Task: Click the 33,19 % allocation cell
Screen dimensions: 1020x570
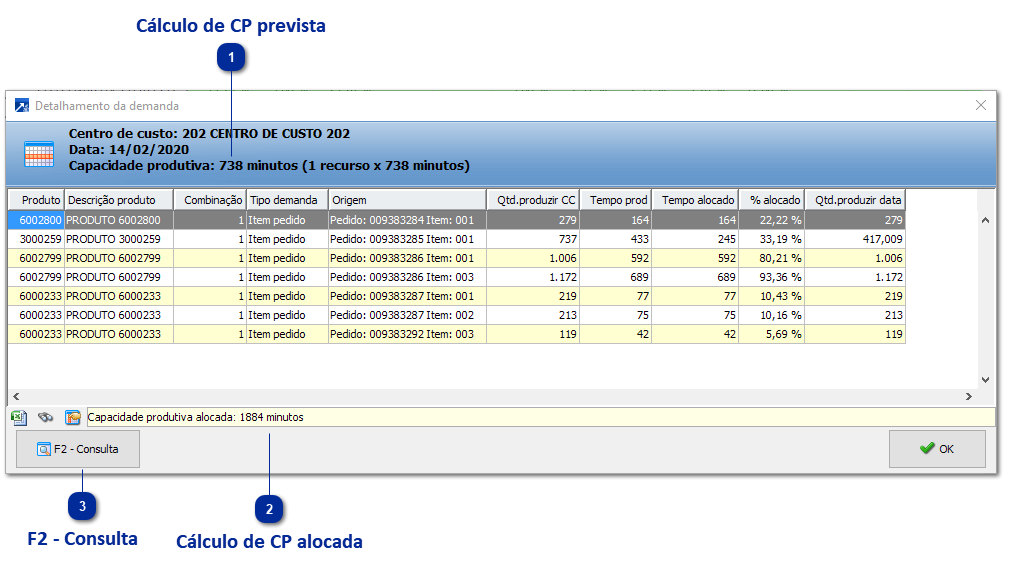Action: click(772, 239)
